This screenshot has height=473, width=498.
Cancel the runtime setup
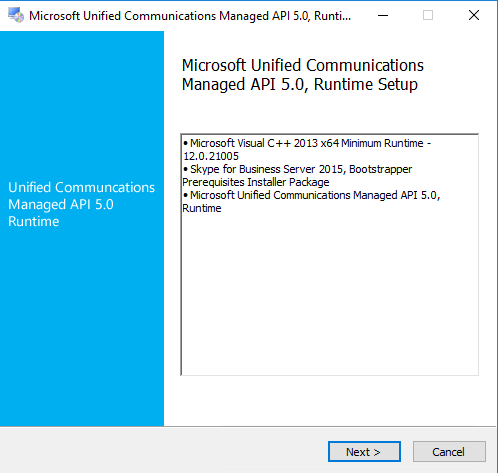point(449,452)
